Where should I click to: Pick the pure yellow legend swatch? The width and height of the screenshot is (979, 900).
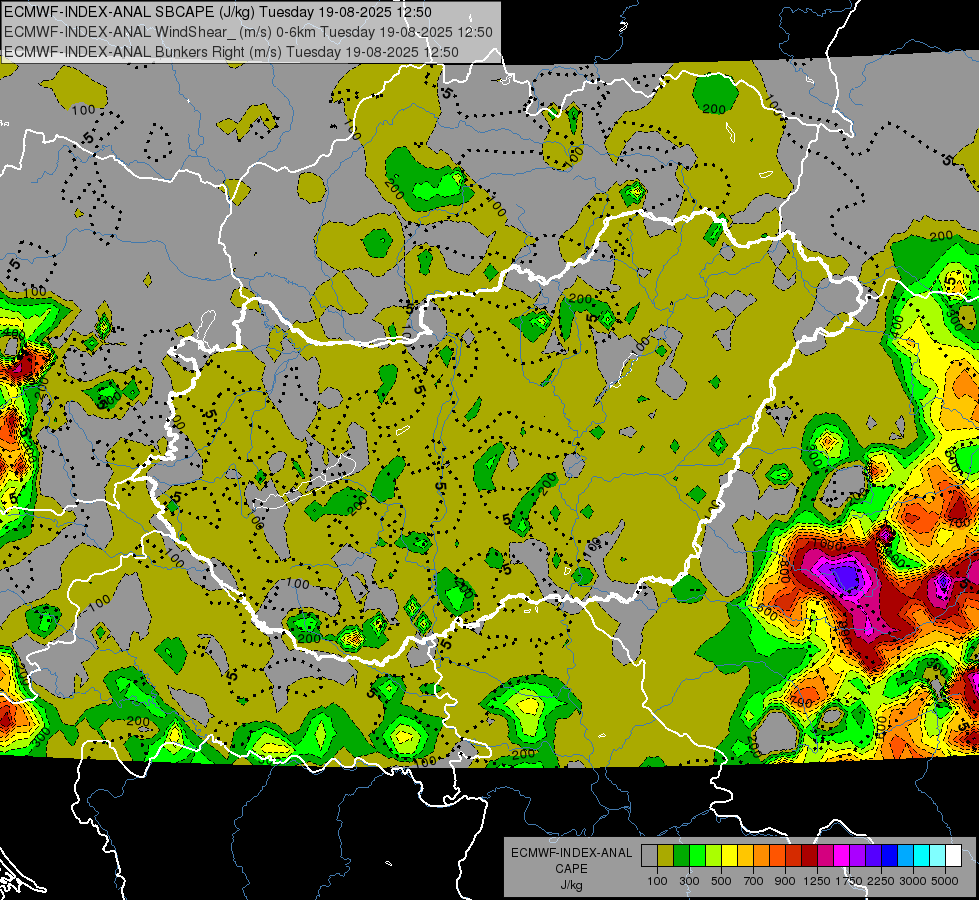click(x=729, y=856)
